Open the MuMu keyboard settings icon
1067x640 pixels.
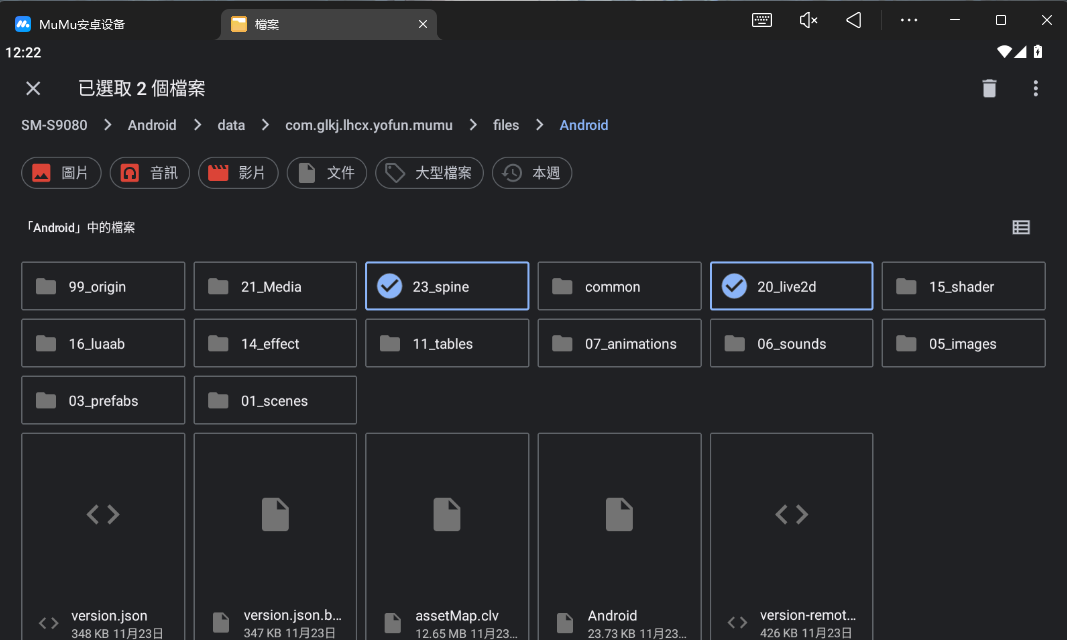click(x=761, y=20)
